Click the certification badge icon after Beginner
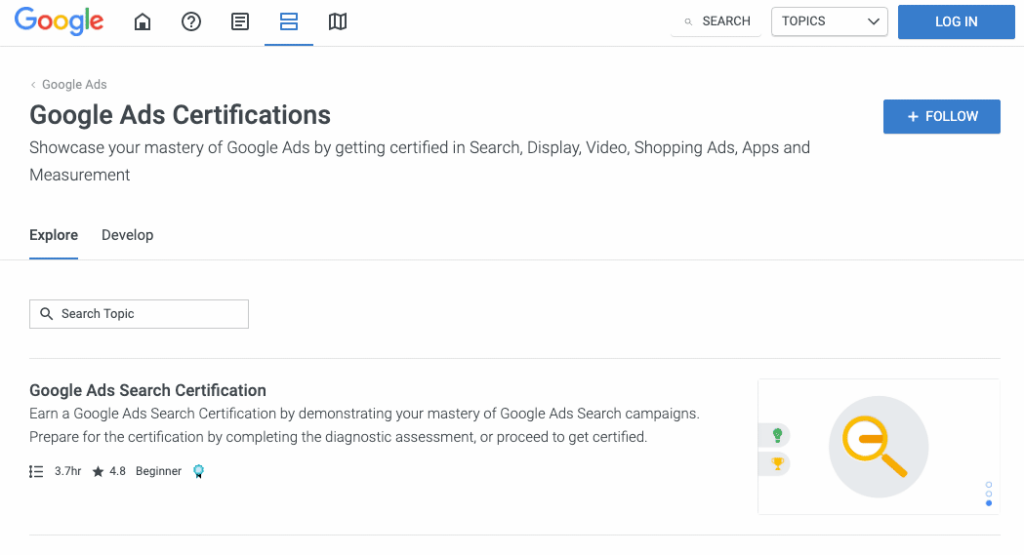 [199, 471]
